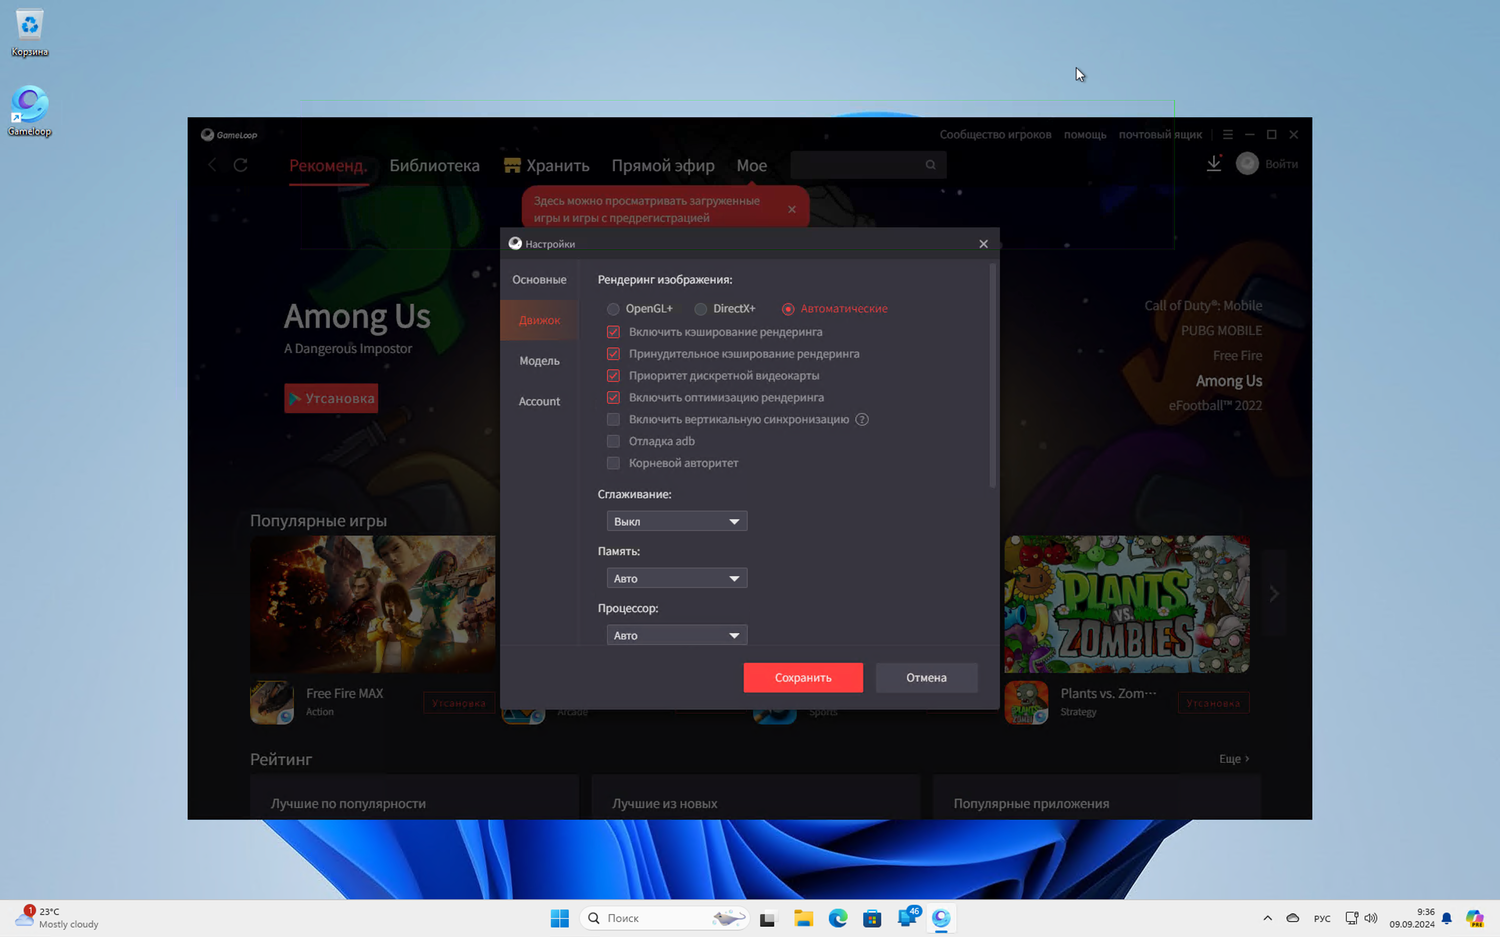This screenshot has width=1500, height=937.
Task: Open the Рекоменд. tab in GameLoop
Action: pyautogui.click(x=328, y=166)
